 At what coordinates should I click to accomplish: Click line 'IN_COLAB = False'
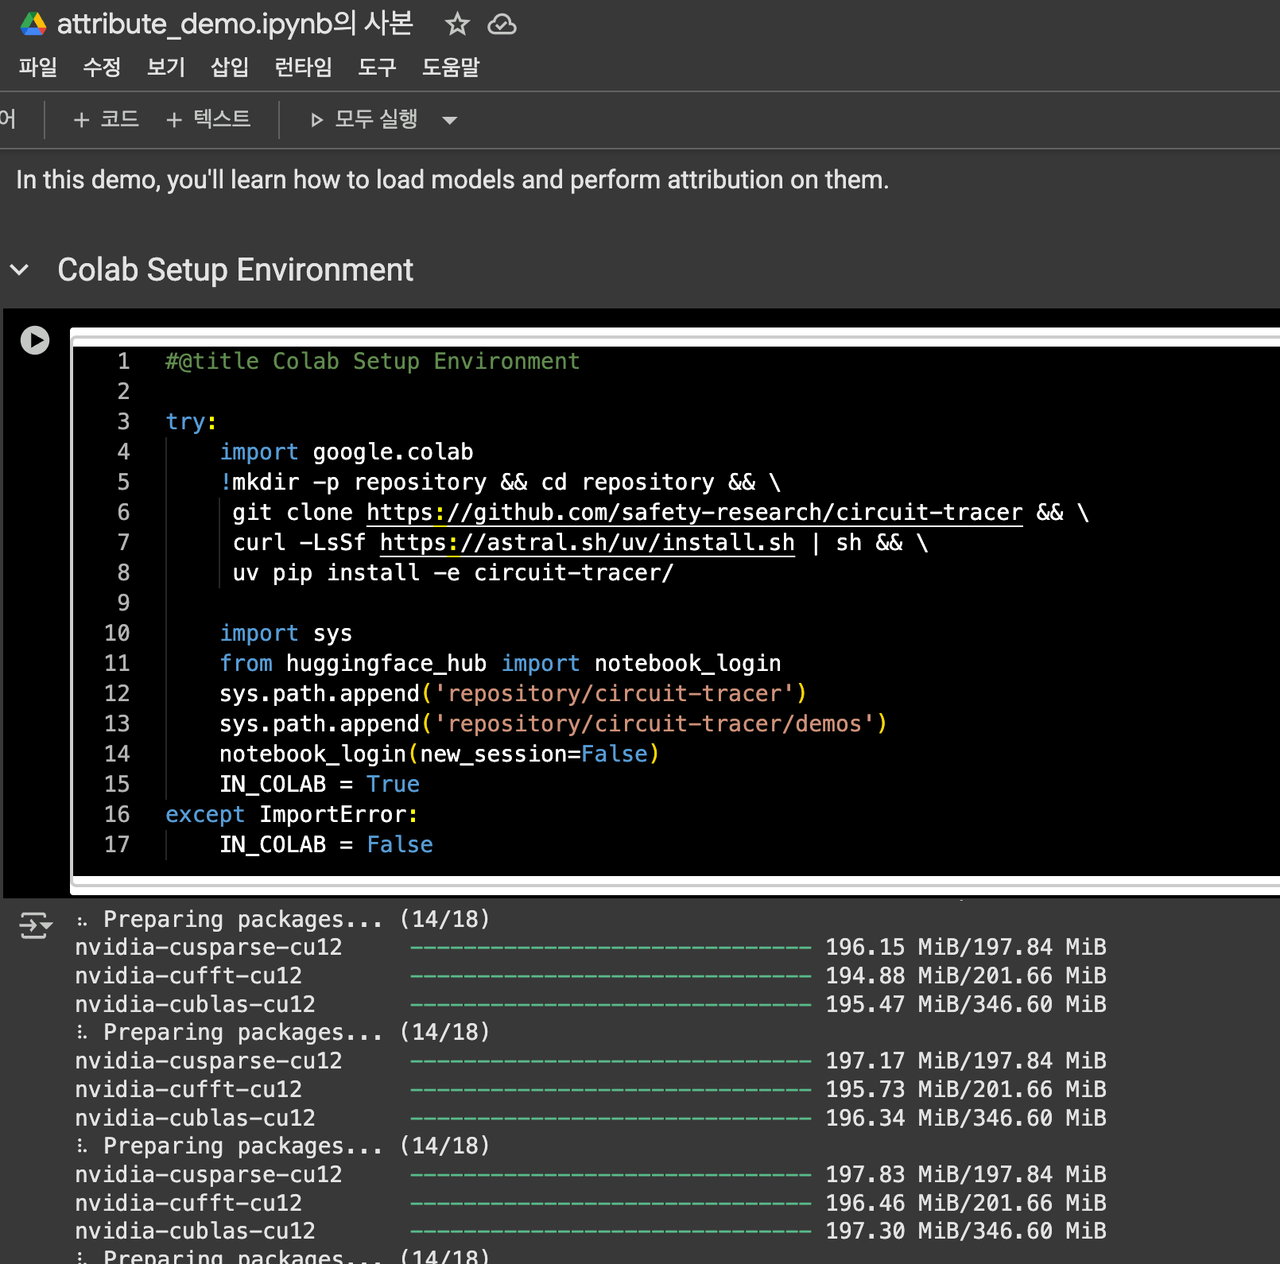pos(326,845)
